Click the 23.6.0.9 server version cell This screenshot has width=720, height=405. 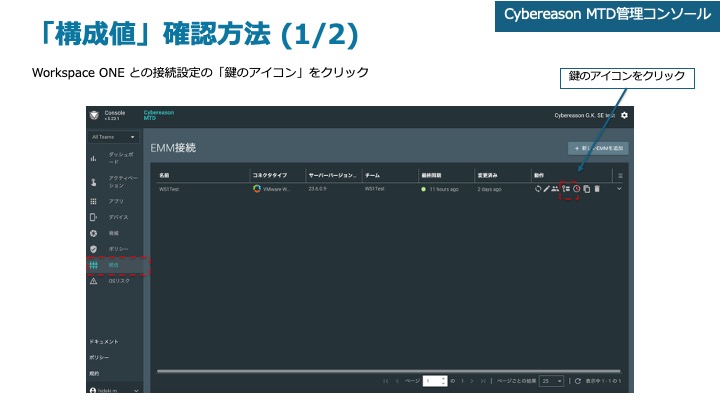[317, 189]
